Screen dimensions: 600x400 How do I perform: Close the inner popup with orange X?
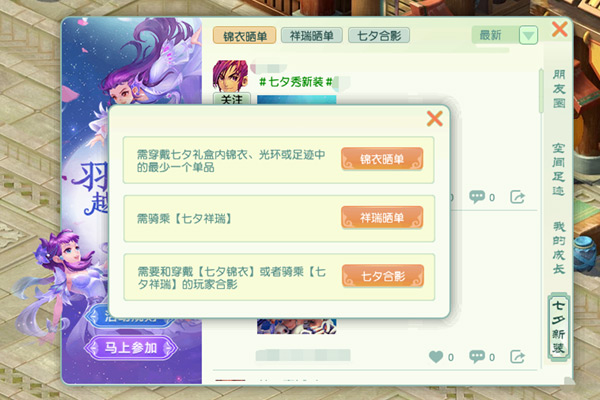tap(435, 118)
